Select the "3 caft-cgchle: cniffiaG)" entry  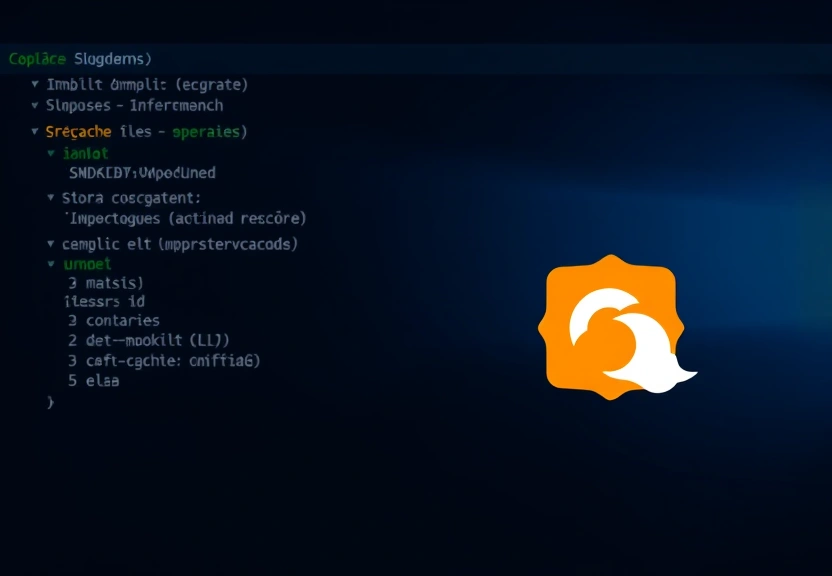(x=163, y=361)
